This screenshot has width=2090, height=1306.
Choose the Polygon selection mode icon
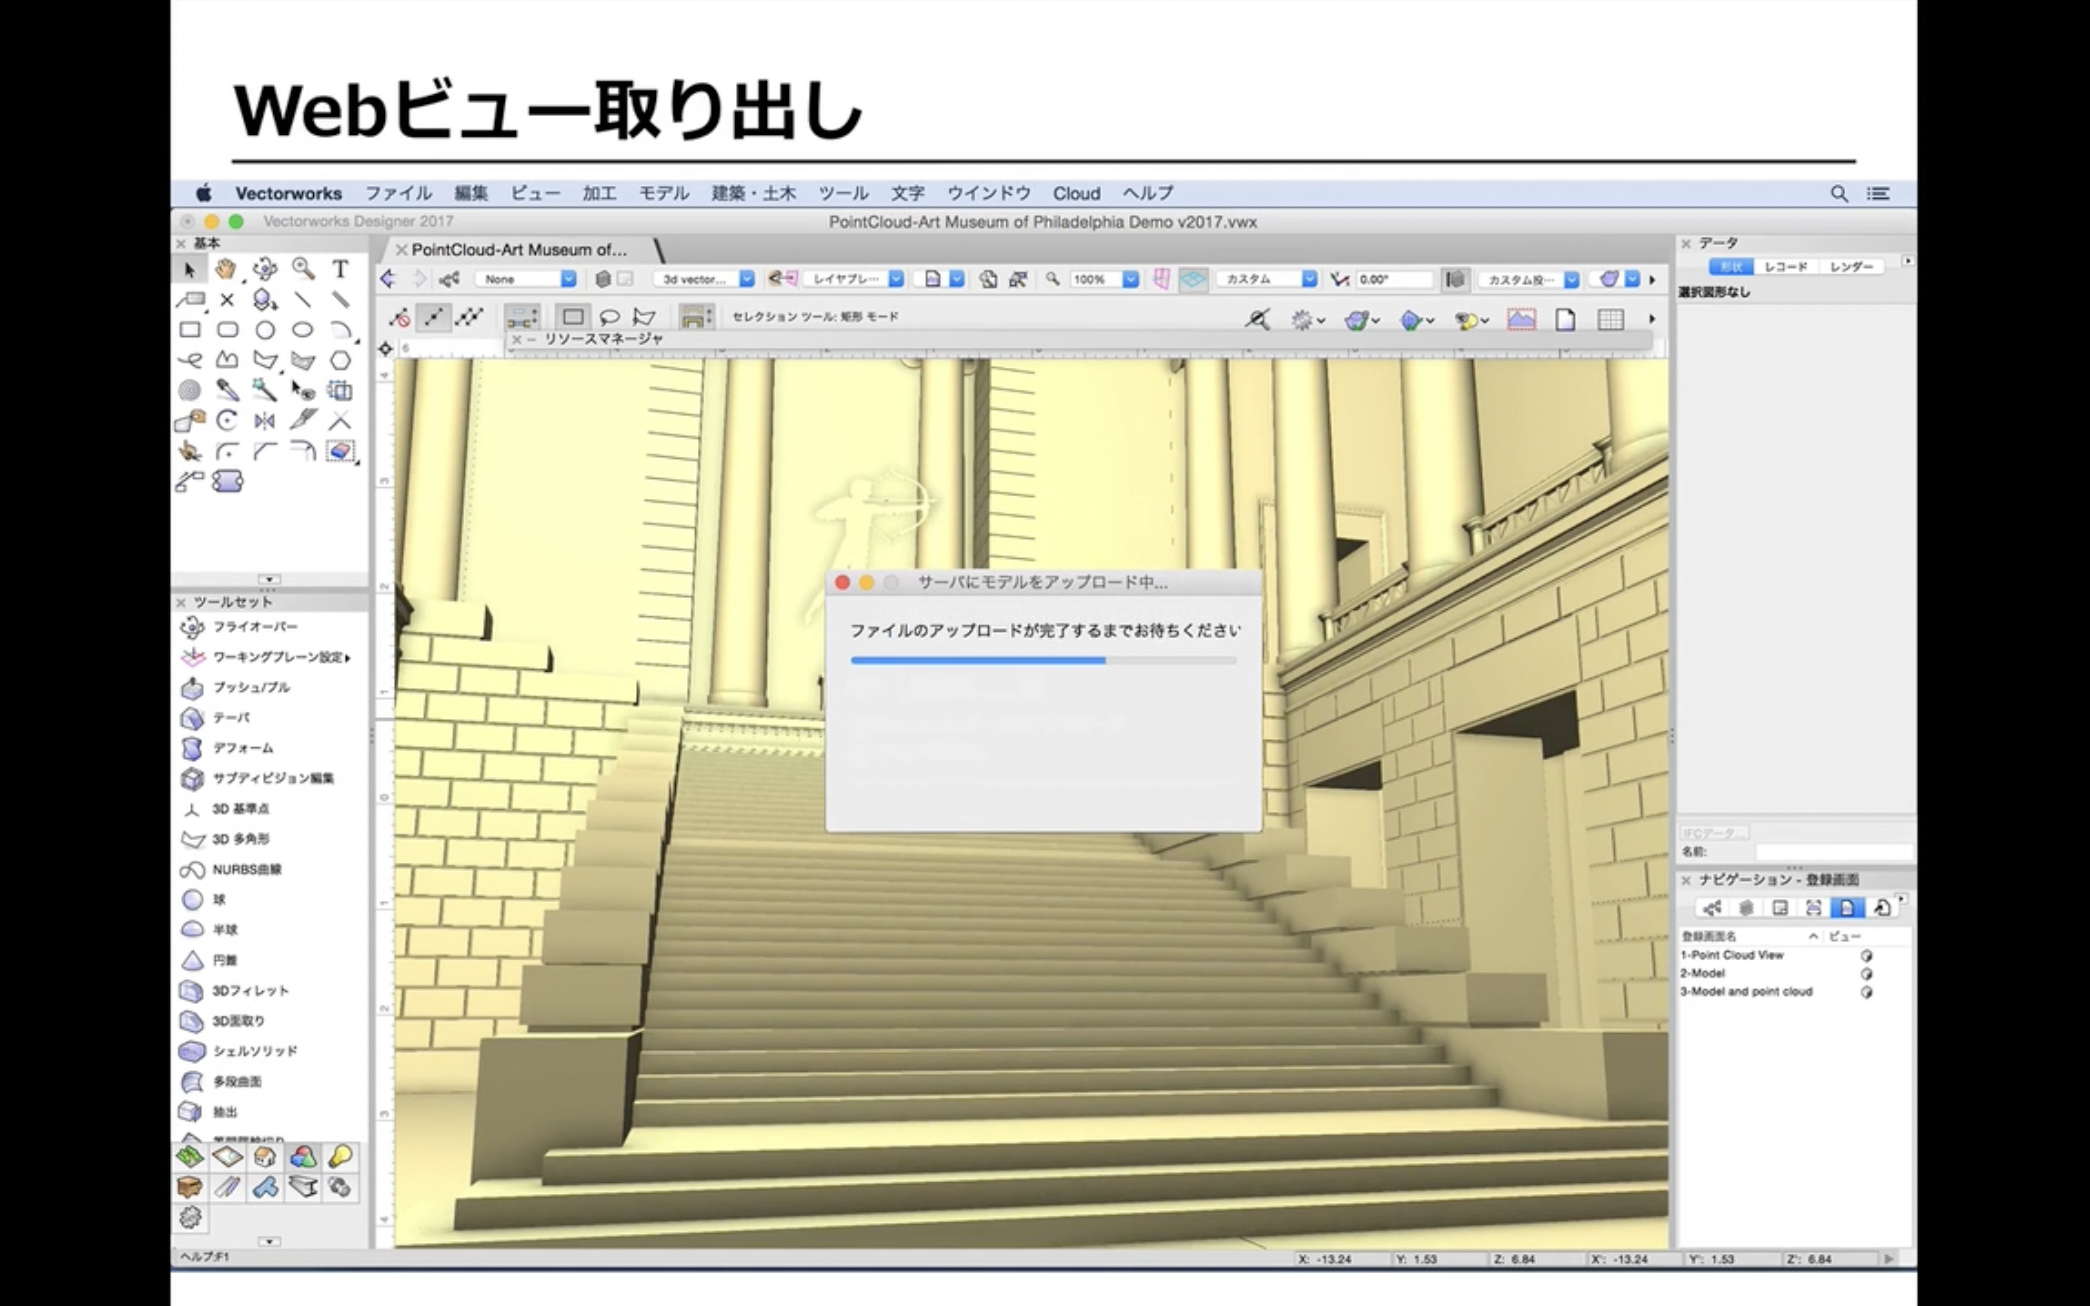pos(644,317)
